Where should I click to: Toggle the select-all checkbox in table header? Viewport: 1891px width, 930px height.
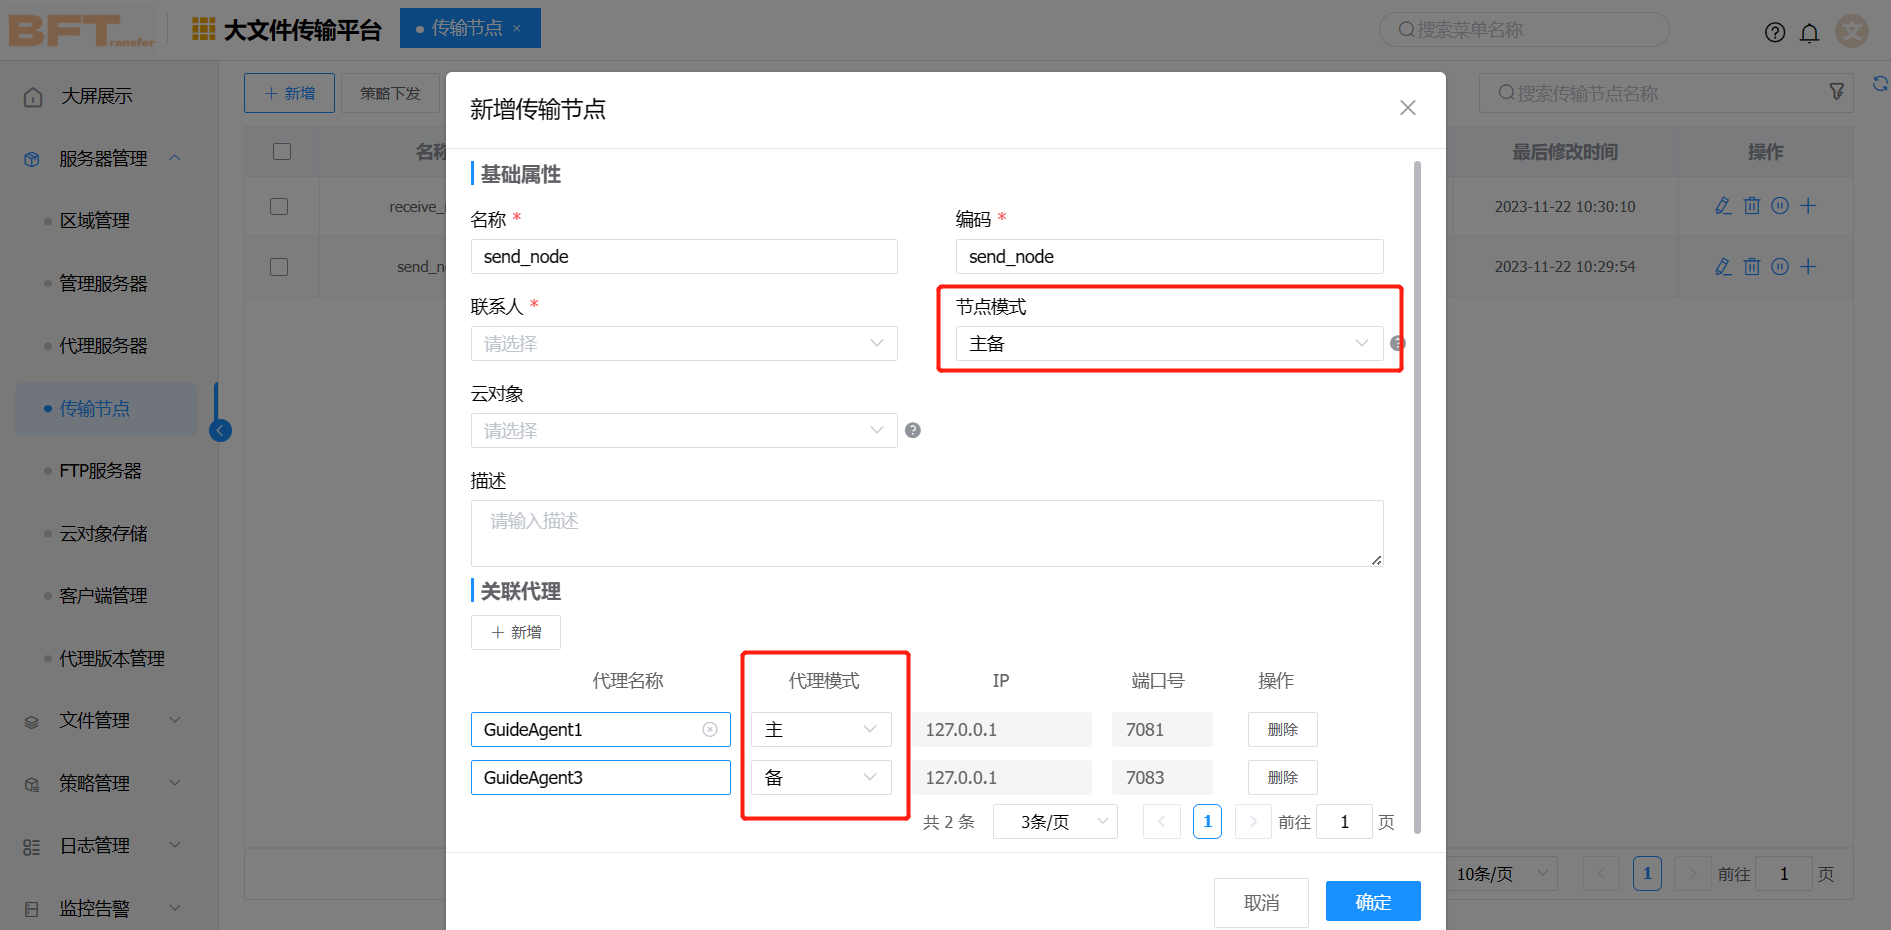tap(282, 152)
